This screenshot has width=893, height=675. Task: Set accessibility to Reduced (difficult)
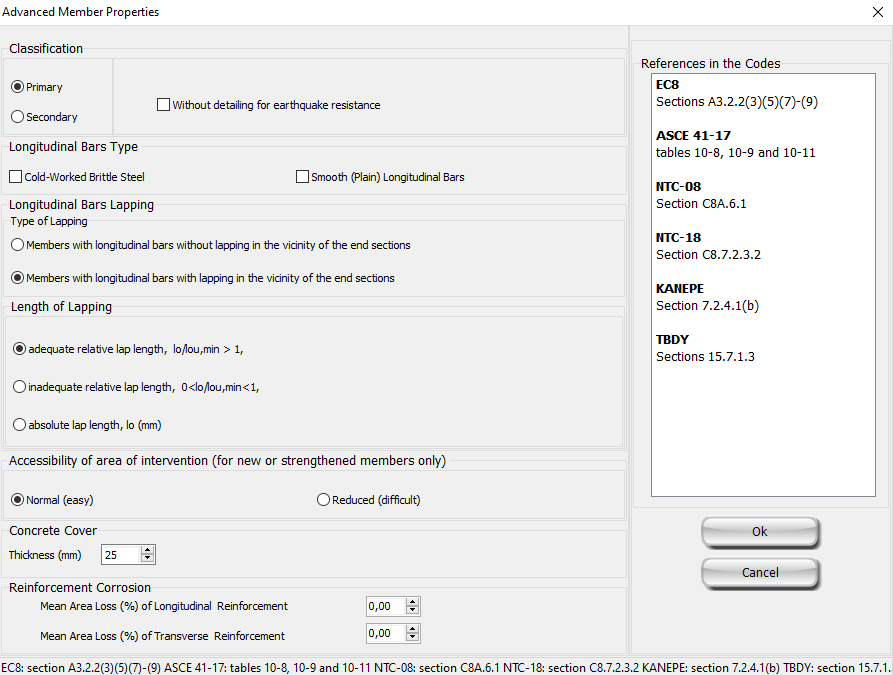tap(323, 500)
